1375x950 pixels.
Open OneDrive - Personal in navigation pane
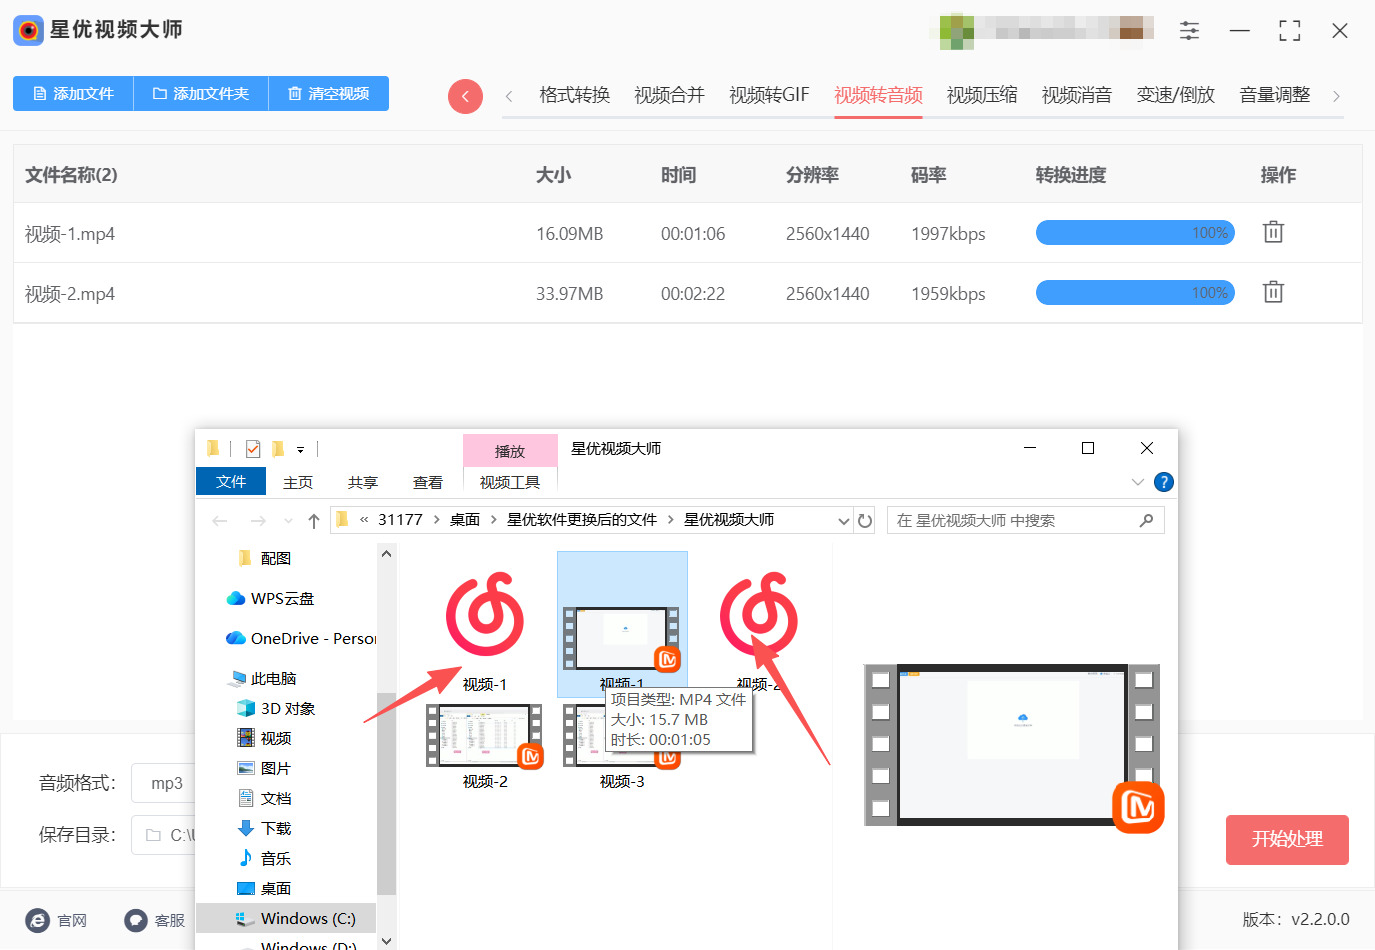pos(301,639)
